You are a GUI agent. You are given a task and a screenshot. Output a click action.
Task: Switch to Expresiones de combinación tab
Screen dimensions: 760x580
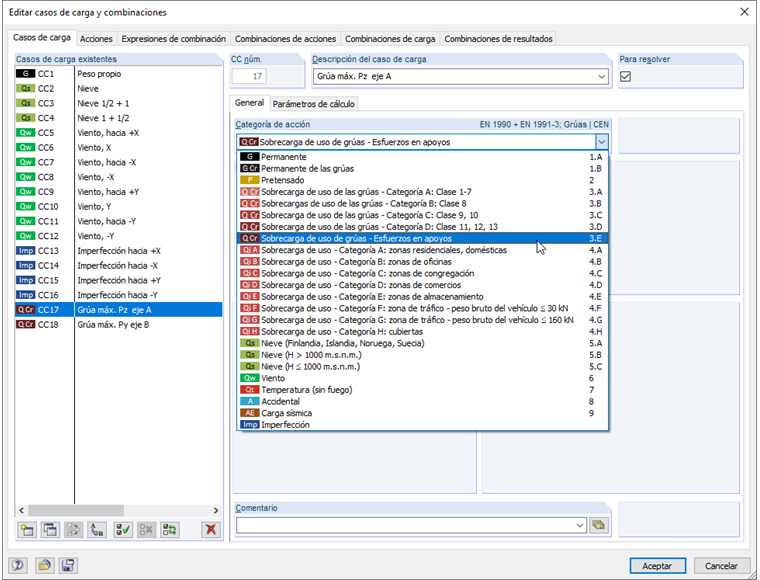(x=174, y=39)
